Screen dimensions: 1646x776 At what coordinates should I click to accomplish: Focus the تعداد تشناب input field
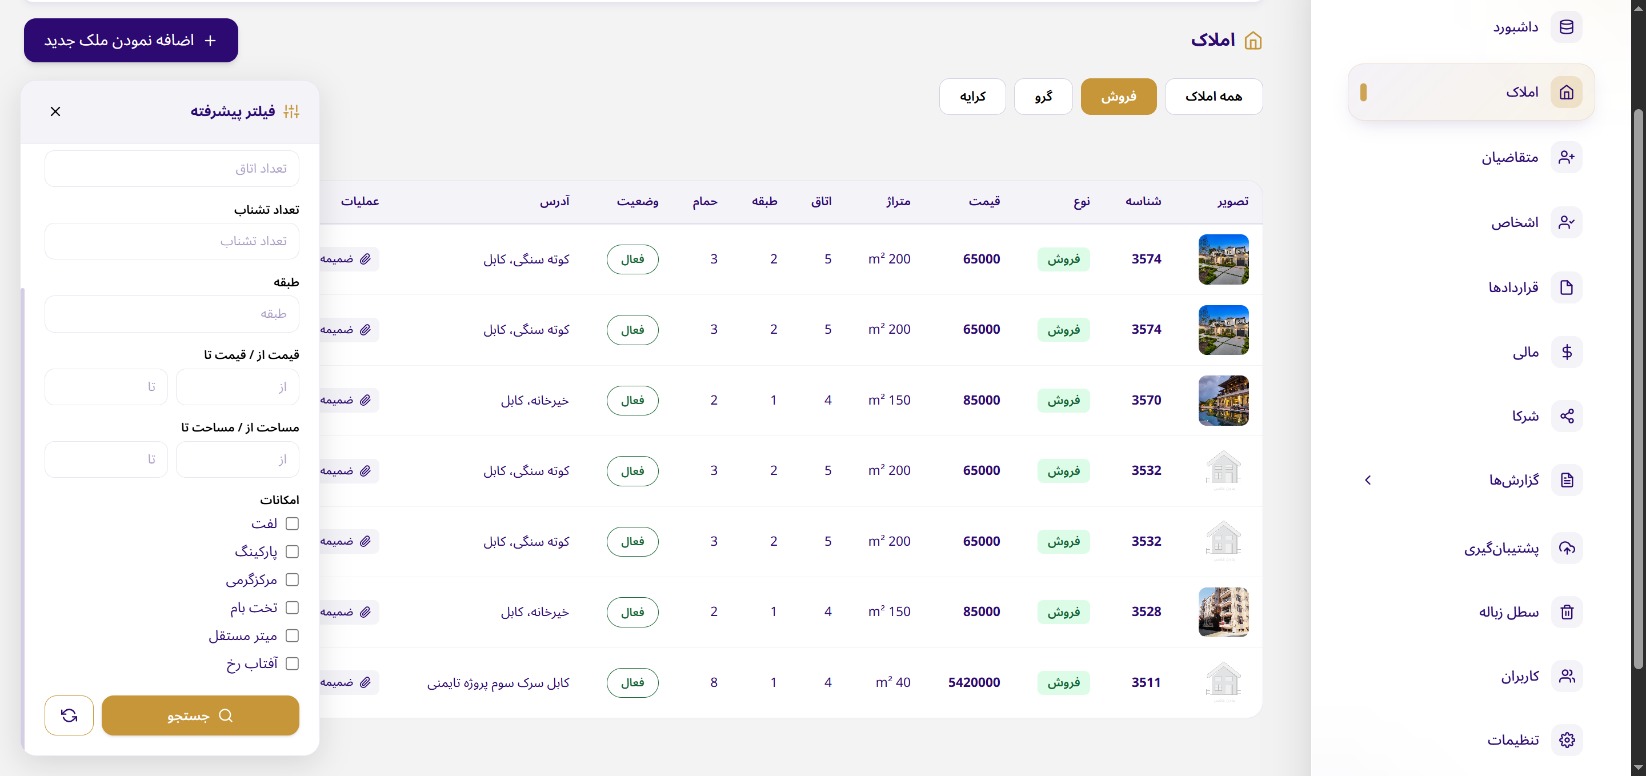click(x=172, y=241)
